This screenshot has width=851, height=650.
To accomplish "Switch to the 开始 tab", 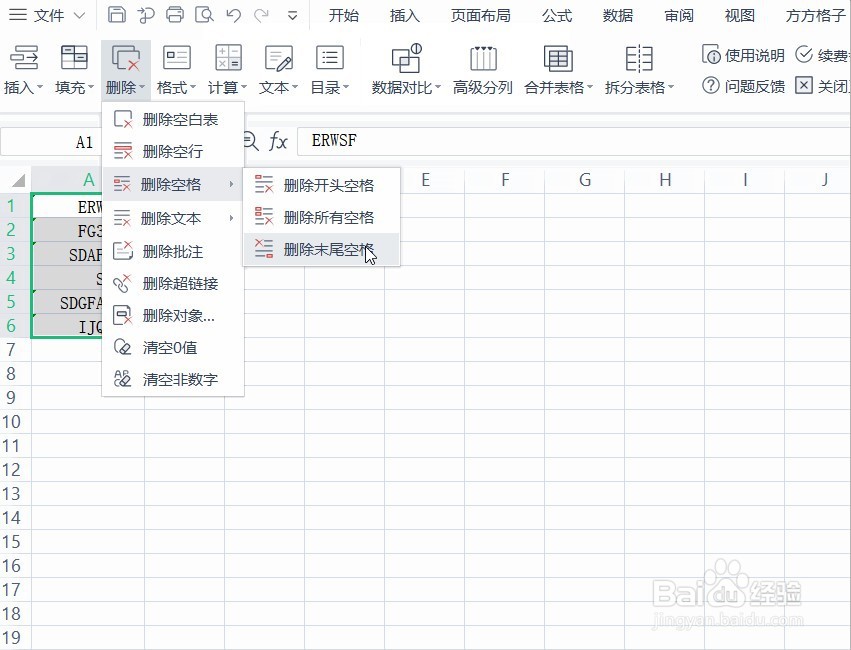I will [x=344, y=16].
